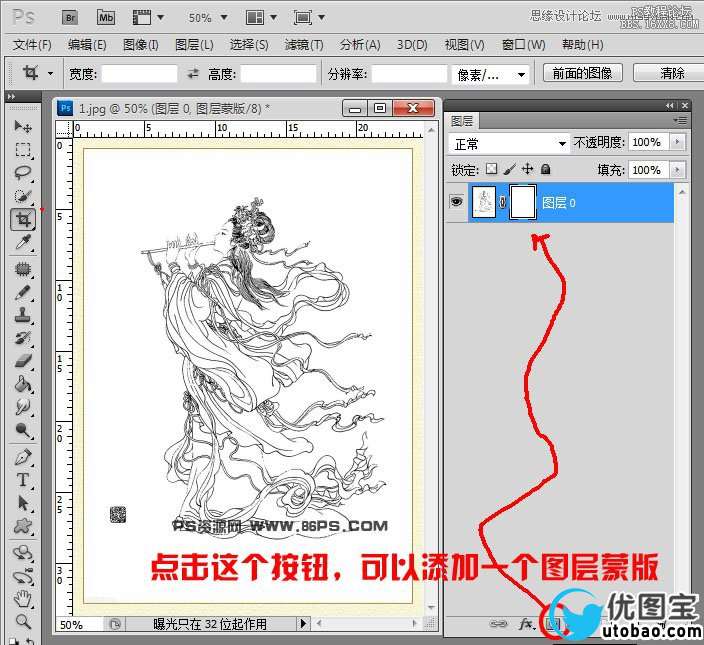Select the Lasso tool
Image resolution: width=704 pixels, height=645 pixels.
coord(23,173)
